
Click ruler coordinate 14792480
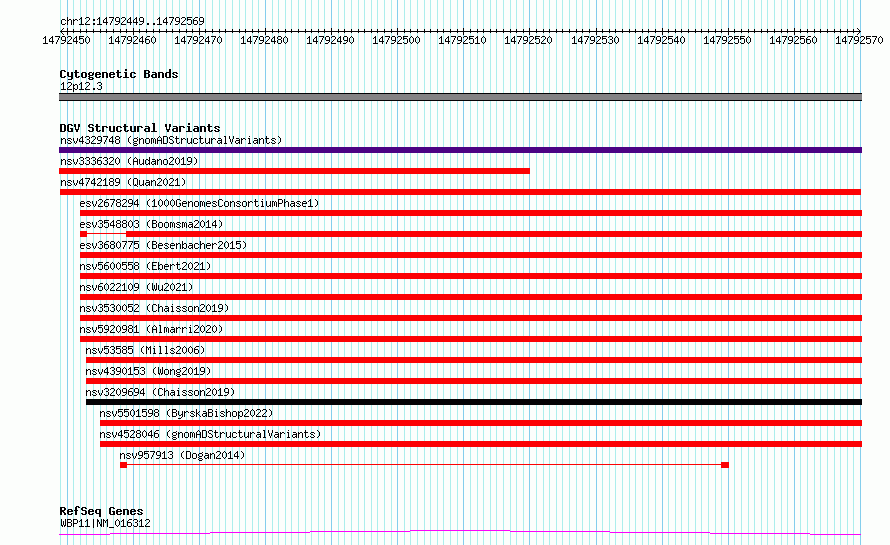(264, 40)
